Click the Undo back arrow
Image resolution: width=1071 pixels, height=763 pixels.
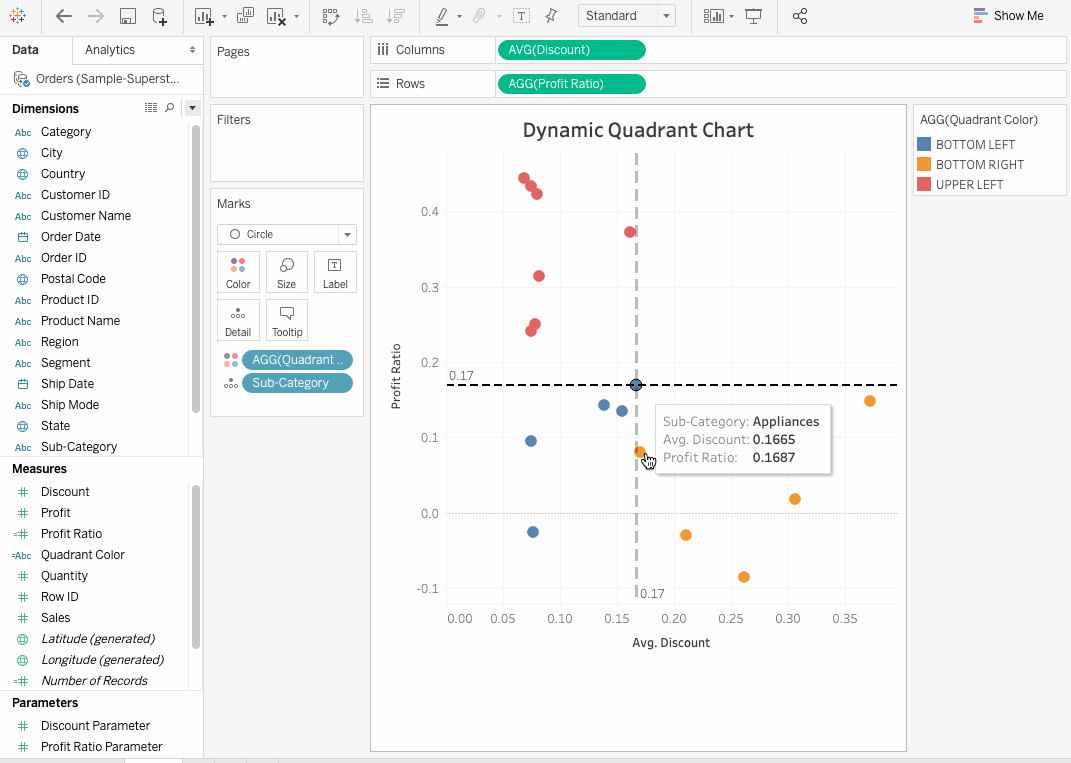(64, 16)
